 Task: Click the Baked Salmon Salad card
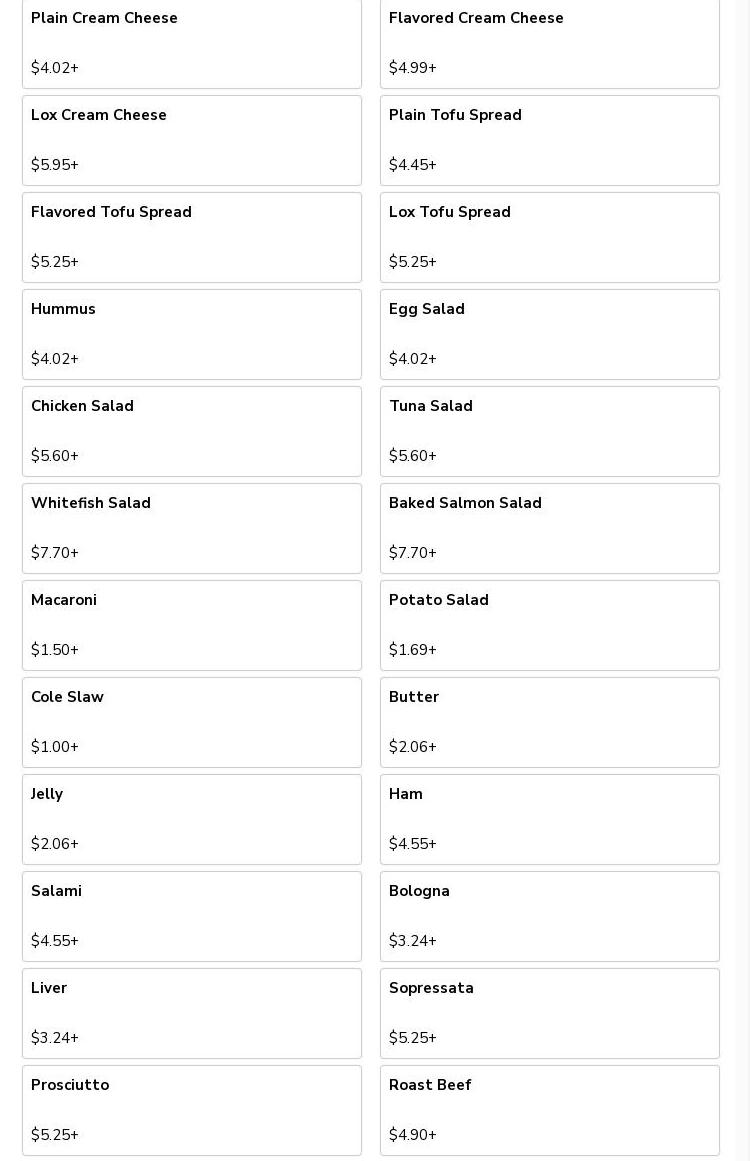pos(549,528)
